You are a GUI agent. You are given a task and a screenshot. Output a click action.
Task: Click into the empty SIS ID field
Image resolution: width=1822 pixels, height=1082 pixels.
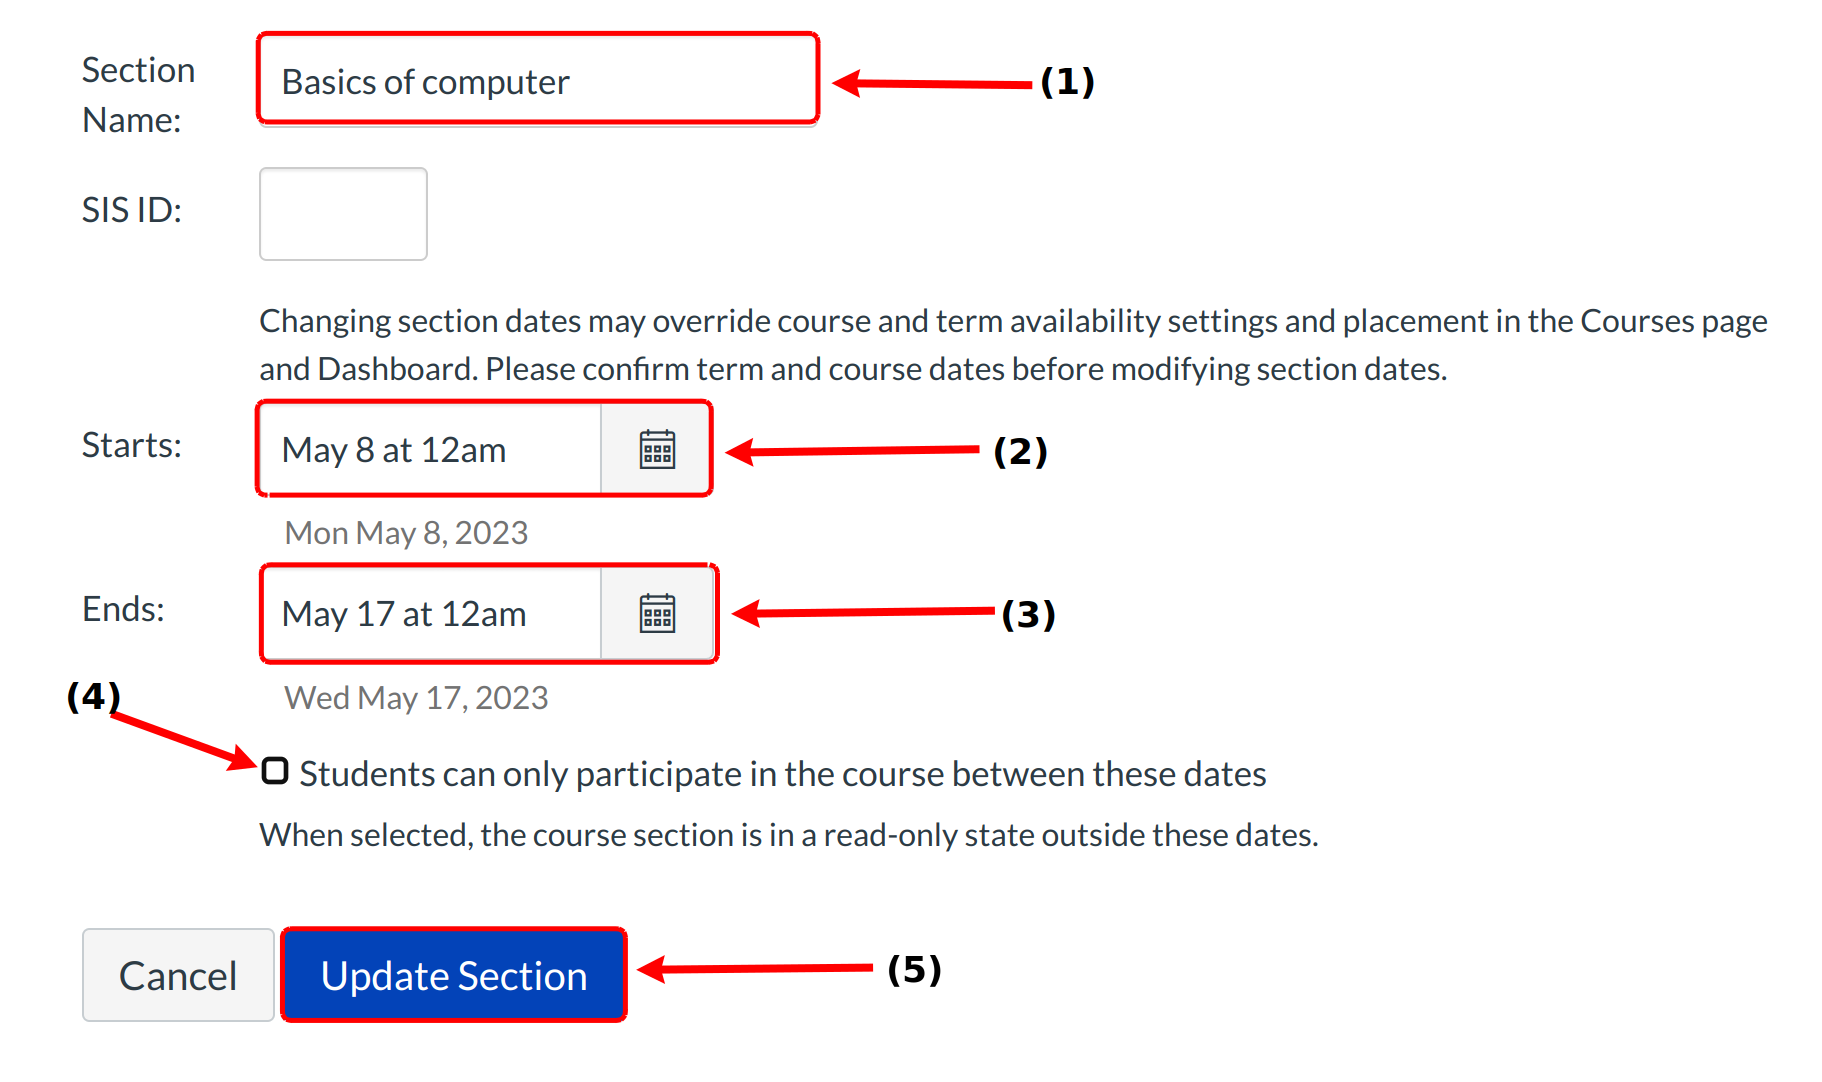tap(343, 214)
